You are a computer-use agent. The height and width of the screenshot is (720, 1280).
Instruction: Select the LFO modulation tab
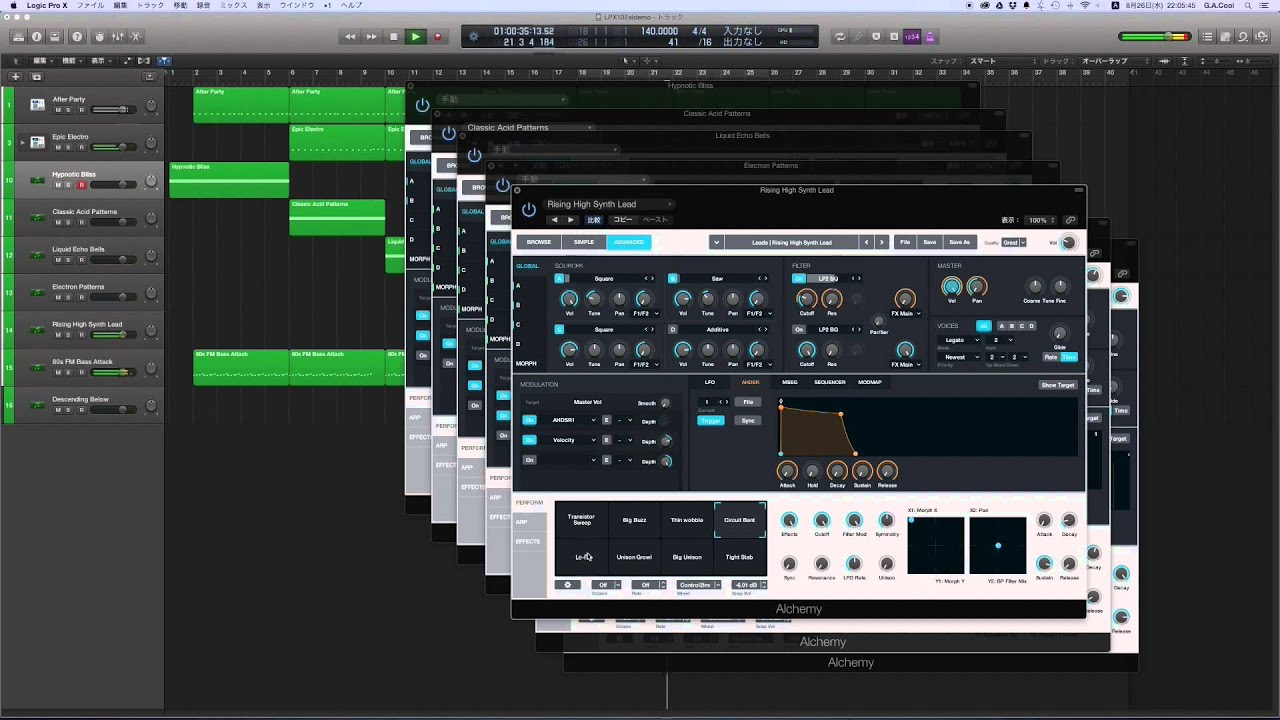tap(710, 382)
